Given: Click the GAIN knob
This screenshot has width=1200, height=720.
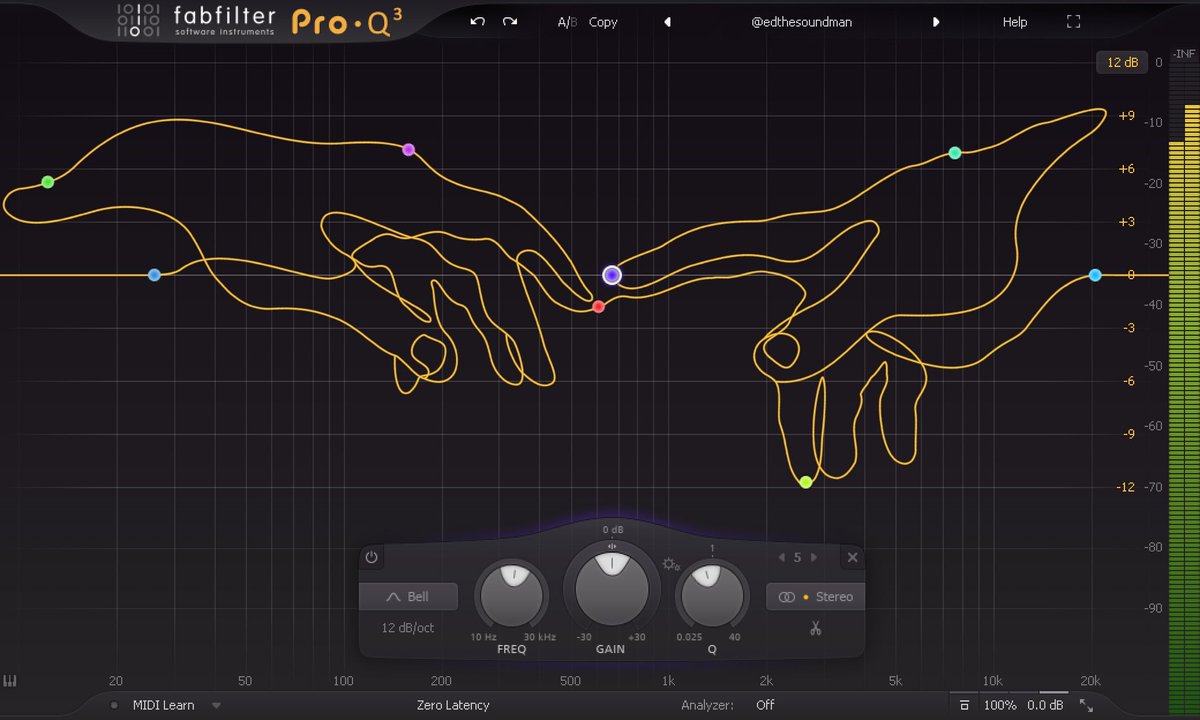Looking at the screenshot, I should pos(610,591).
